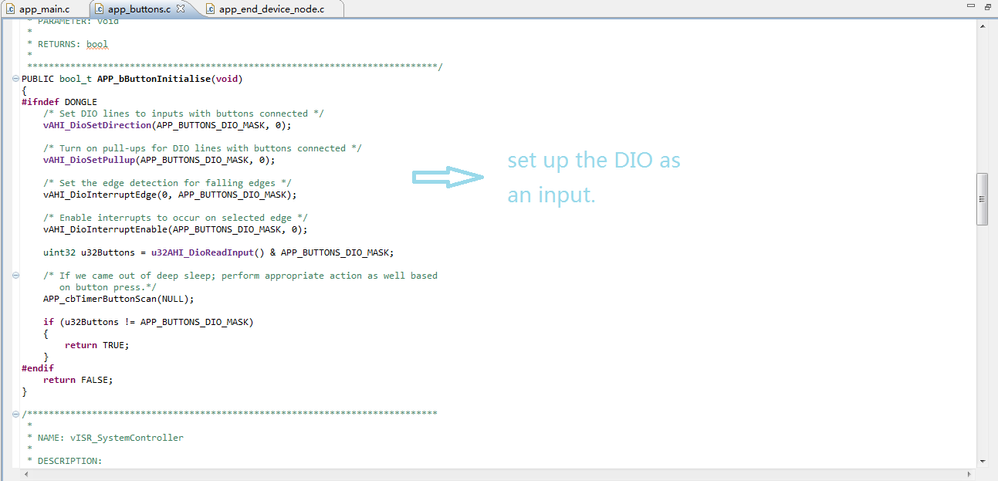Click the vAHI_DioSetDirection function call
The width and height of the screenshot is (998, 481).
(97, 125)
